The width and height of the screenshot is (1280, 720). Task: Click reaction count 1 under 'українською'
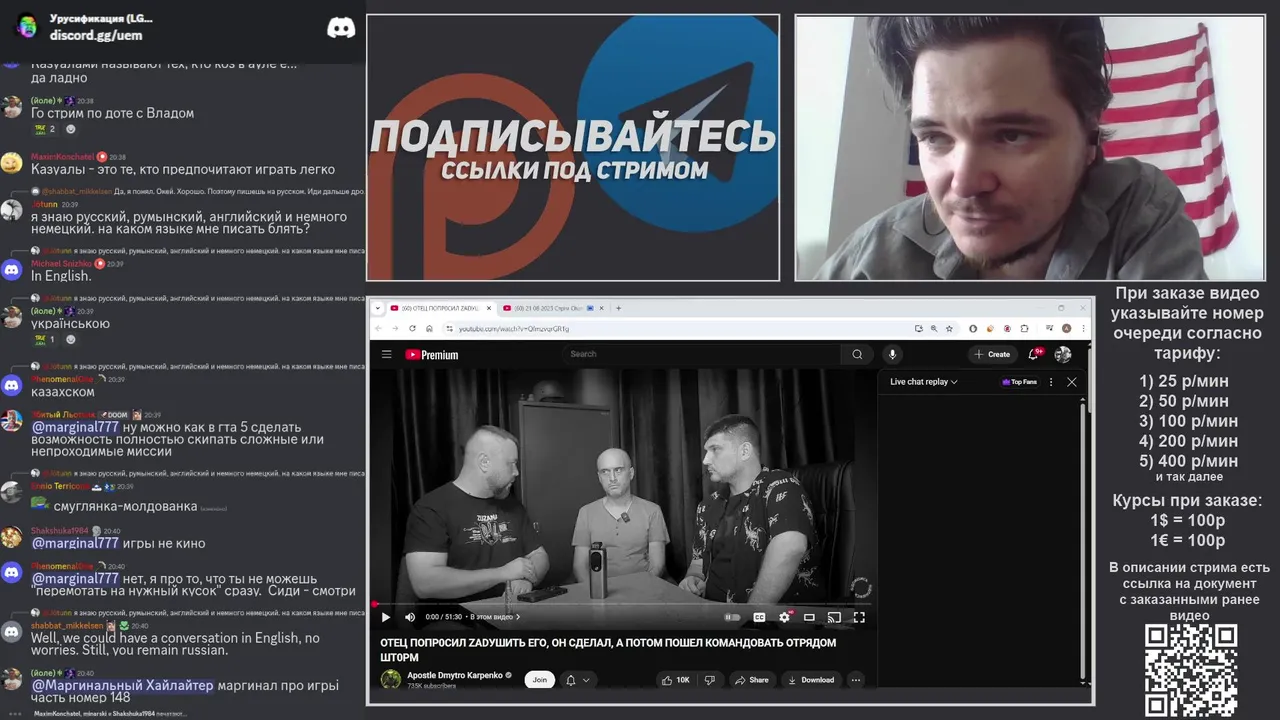coord(45,339)
